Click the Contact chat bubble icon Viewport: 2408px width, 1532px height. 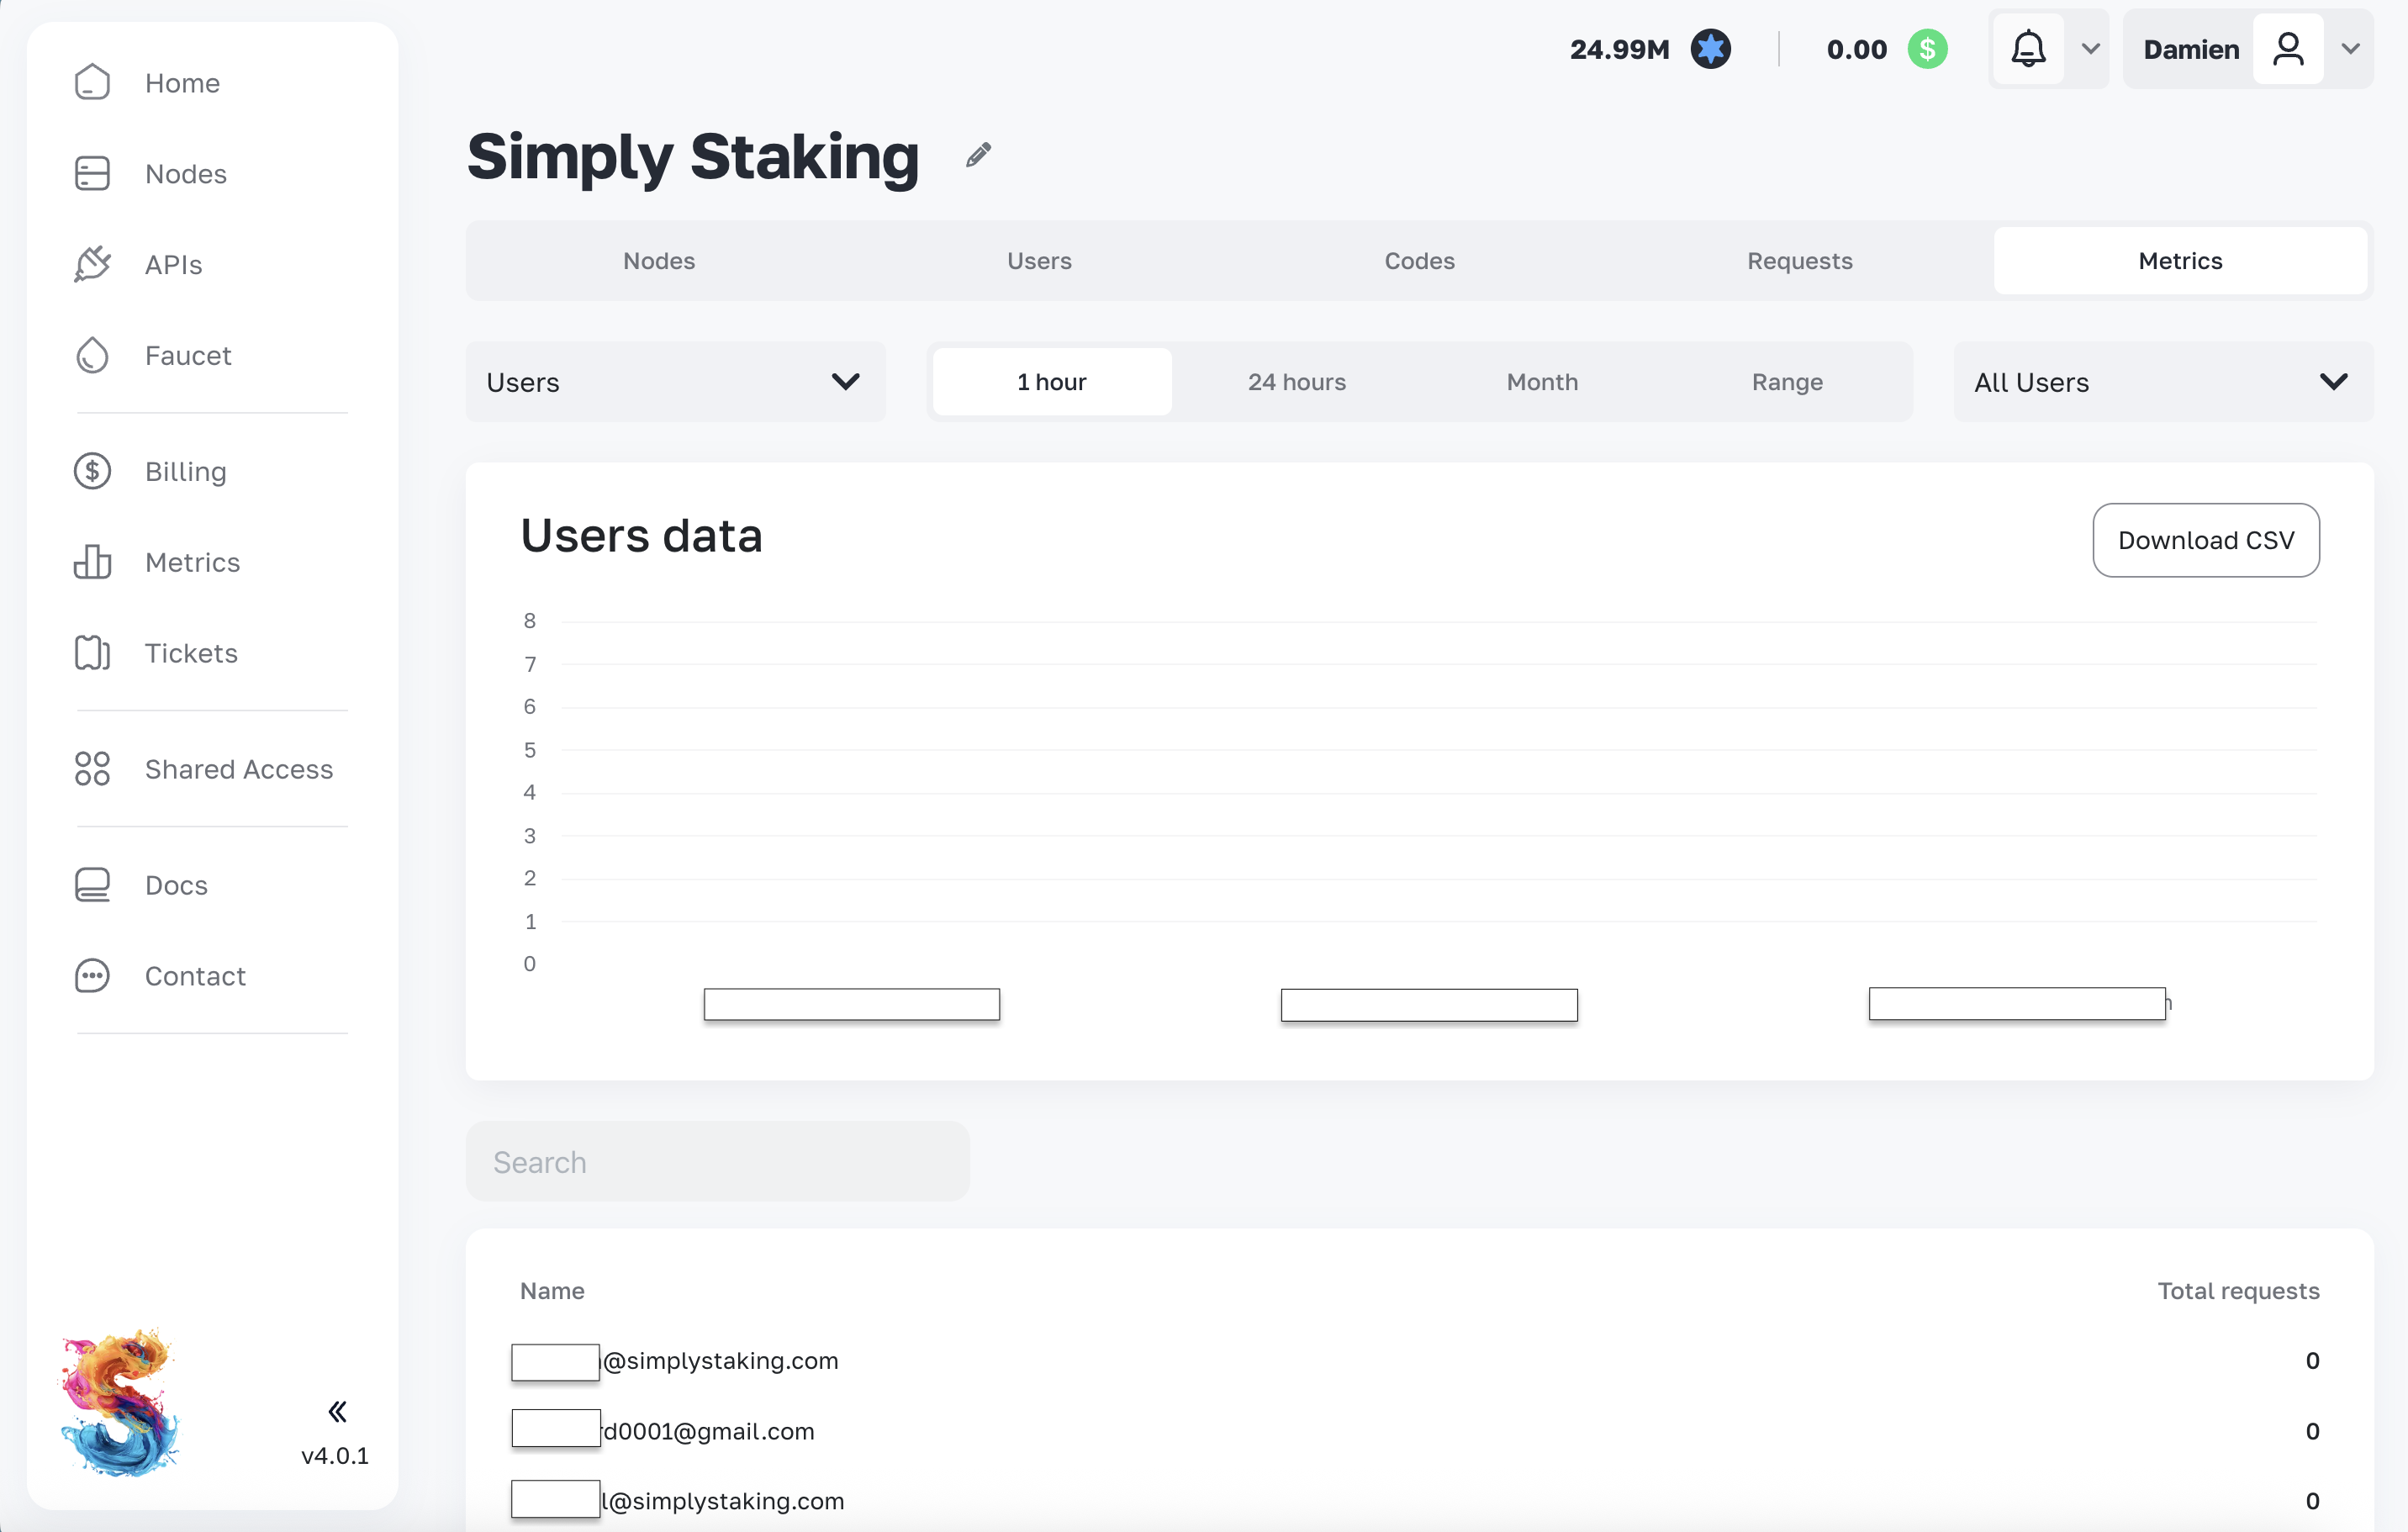click(92, 976)
